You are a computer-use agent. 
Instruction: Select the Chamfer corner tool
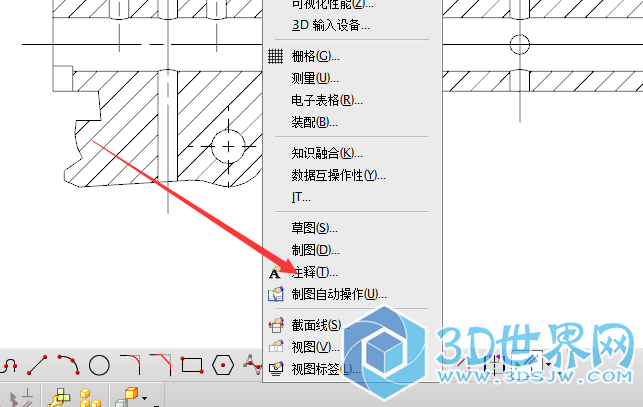(x=161, y=365)
